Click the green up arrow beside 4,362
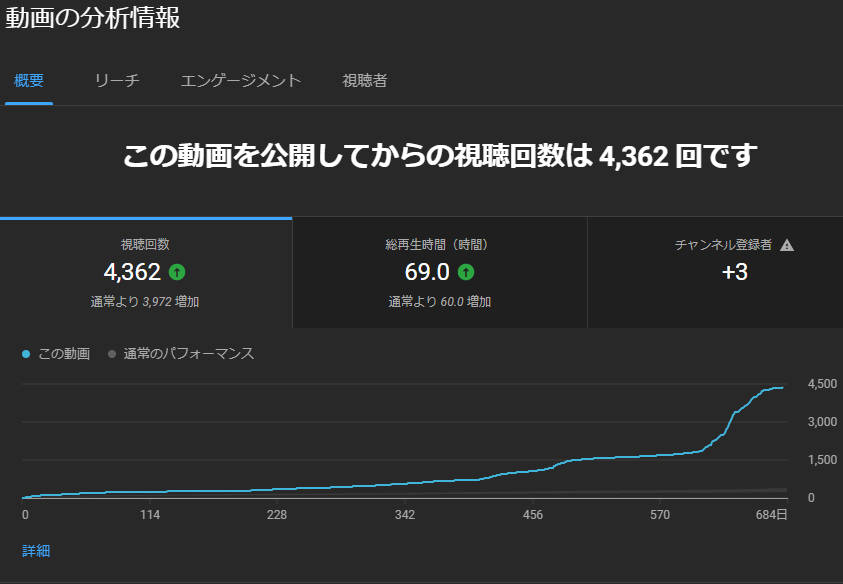This screenshot has height=584, width=843. click(x=177, y=272)
